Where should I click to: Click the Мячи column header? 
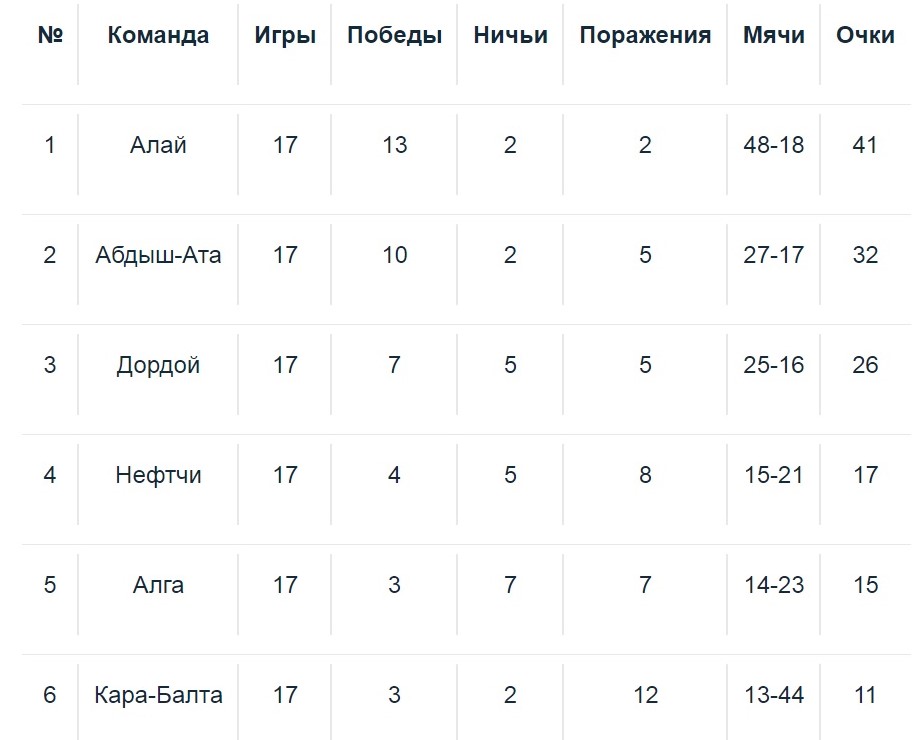(x=773, y=35)
